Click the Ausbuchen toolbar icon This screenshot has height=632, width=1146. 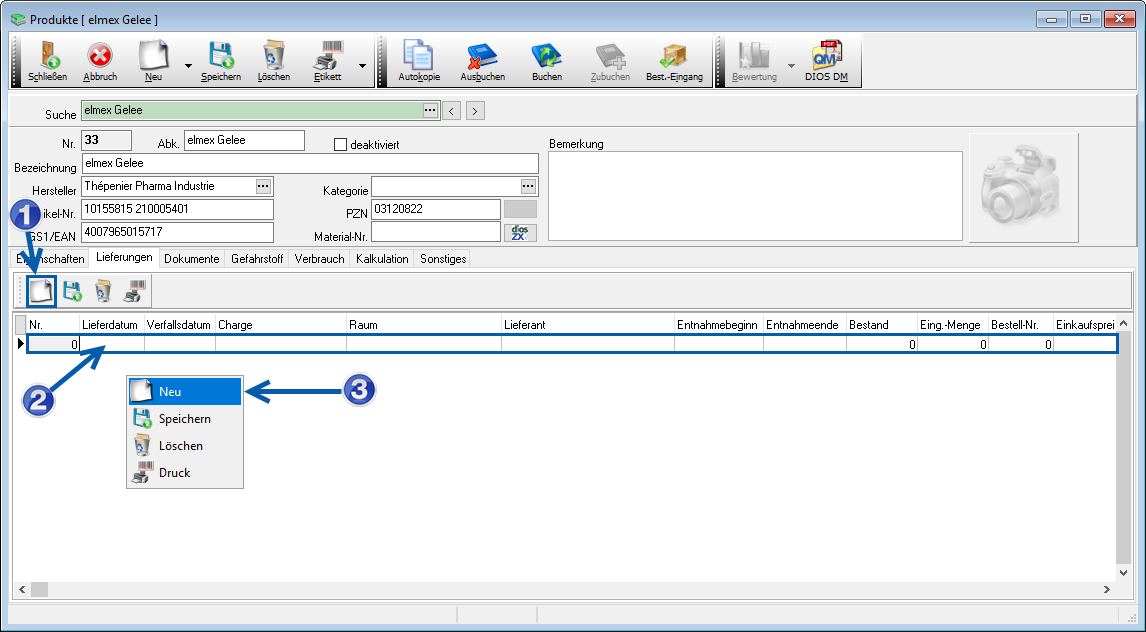(482, 60)
